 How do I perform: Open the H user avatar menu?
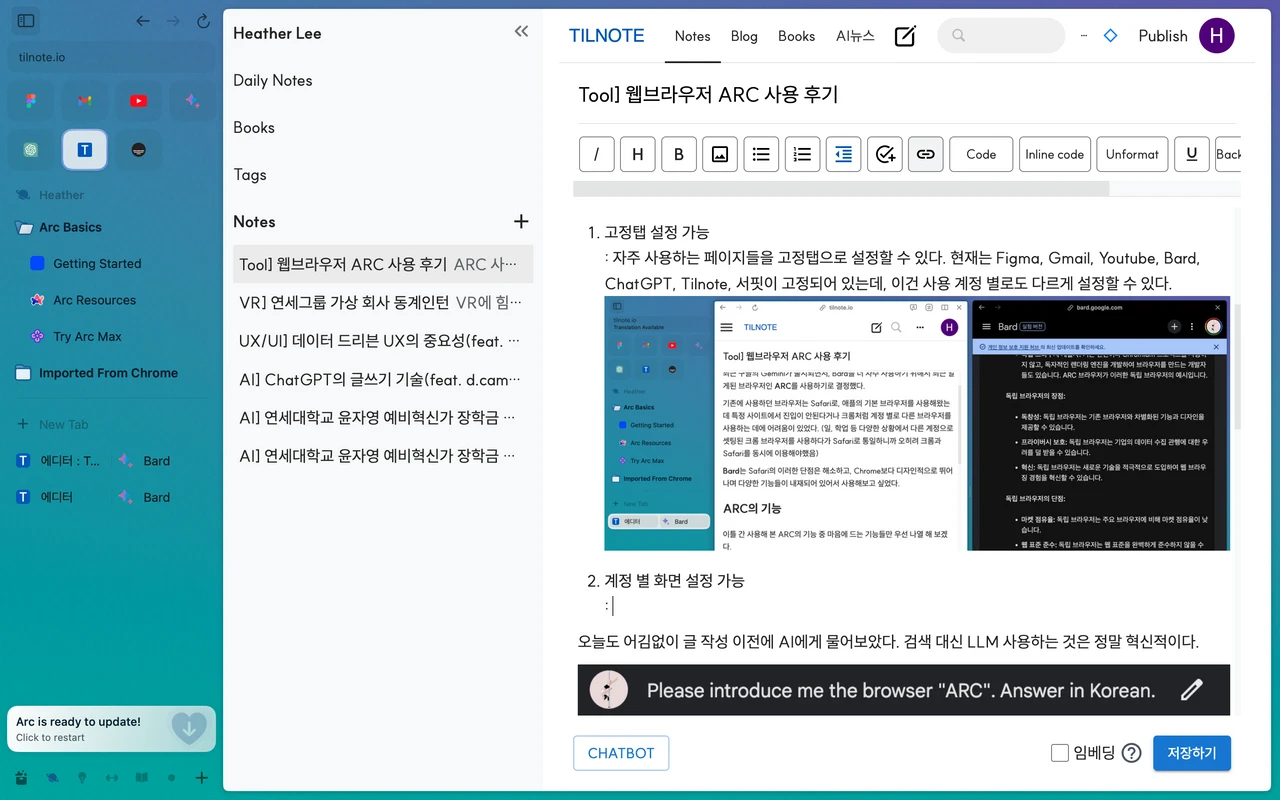[1216, 36]
